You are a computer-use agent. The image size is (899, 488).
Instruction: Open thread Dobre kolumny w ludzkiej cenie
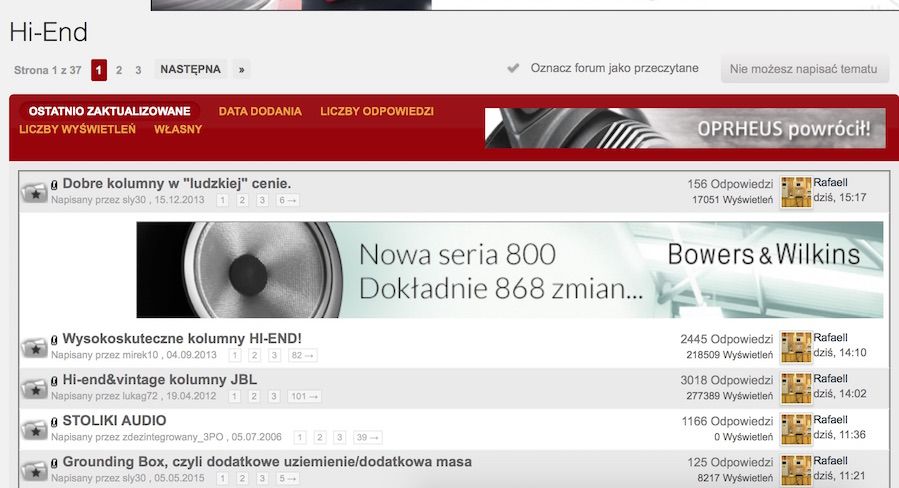pyautogui.click(x=177, y=184)
